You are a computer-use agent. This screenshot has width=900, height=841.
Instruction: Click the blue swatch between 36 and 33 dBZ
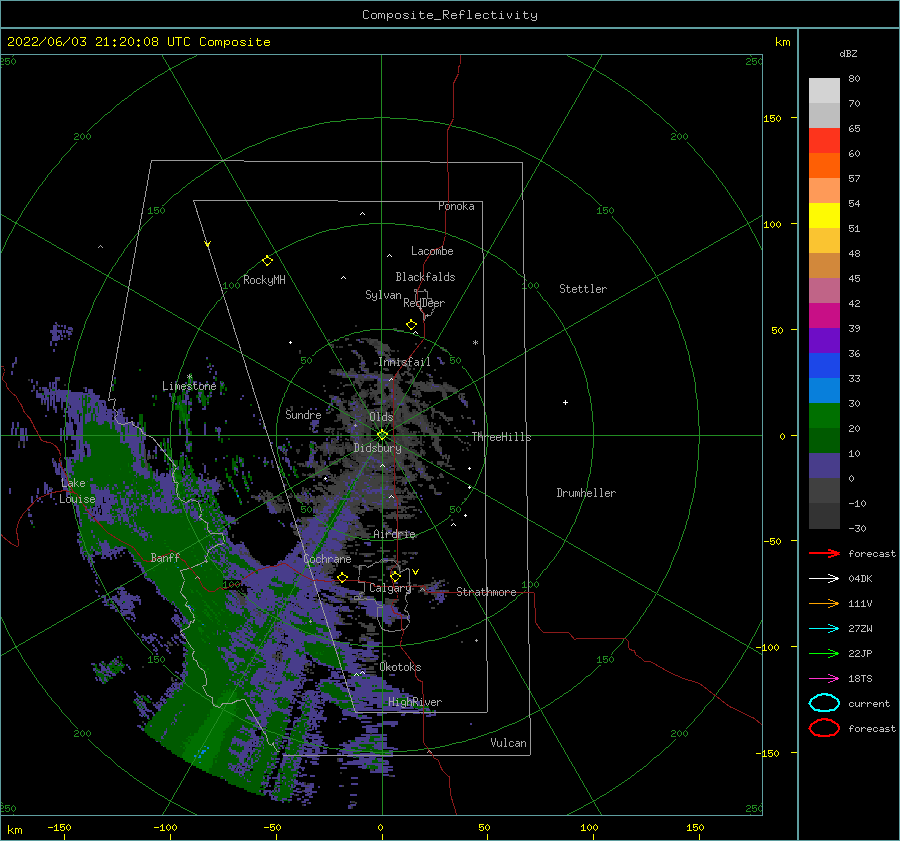click(824, 366)
